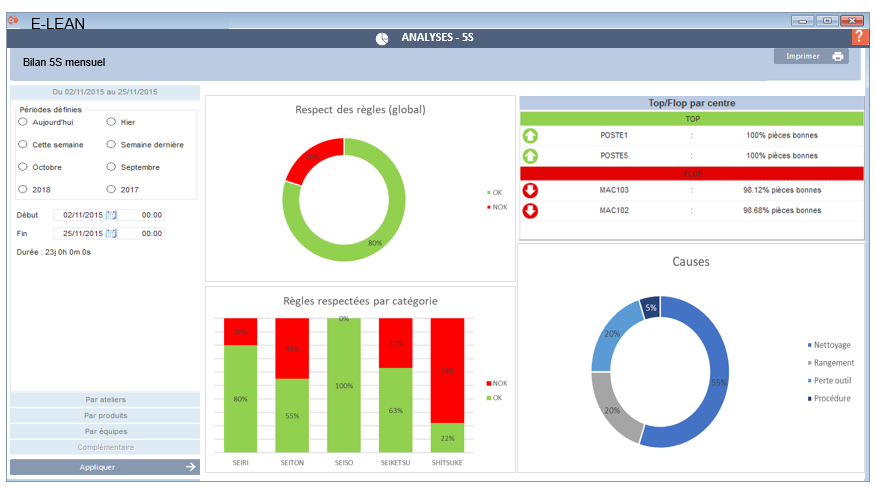Open the Par ateliers filter section
Screen dimensions: 875x487
tap(105, 399)
